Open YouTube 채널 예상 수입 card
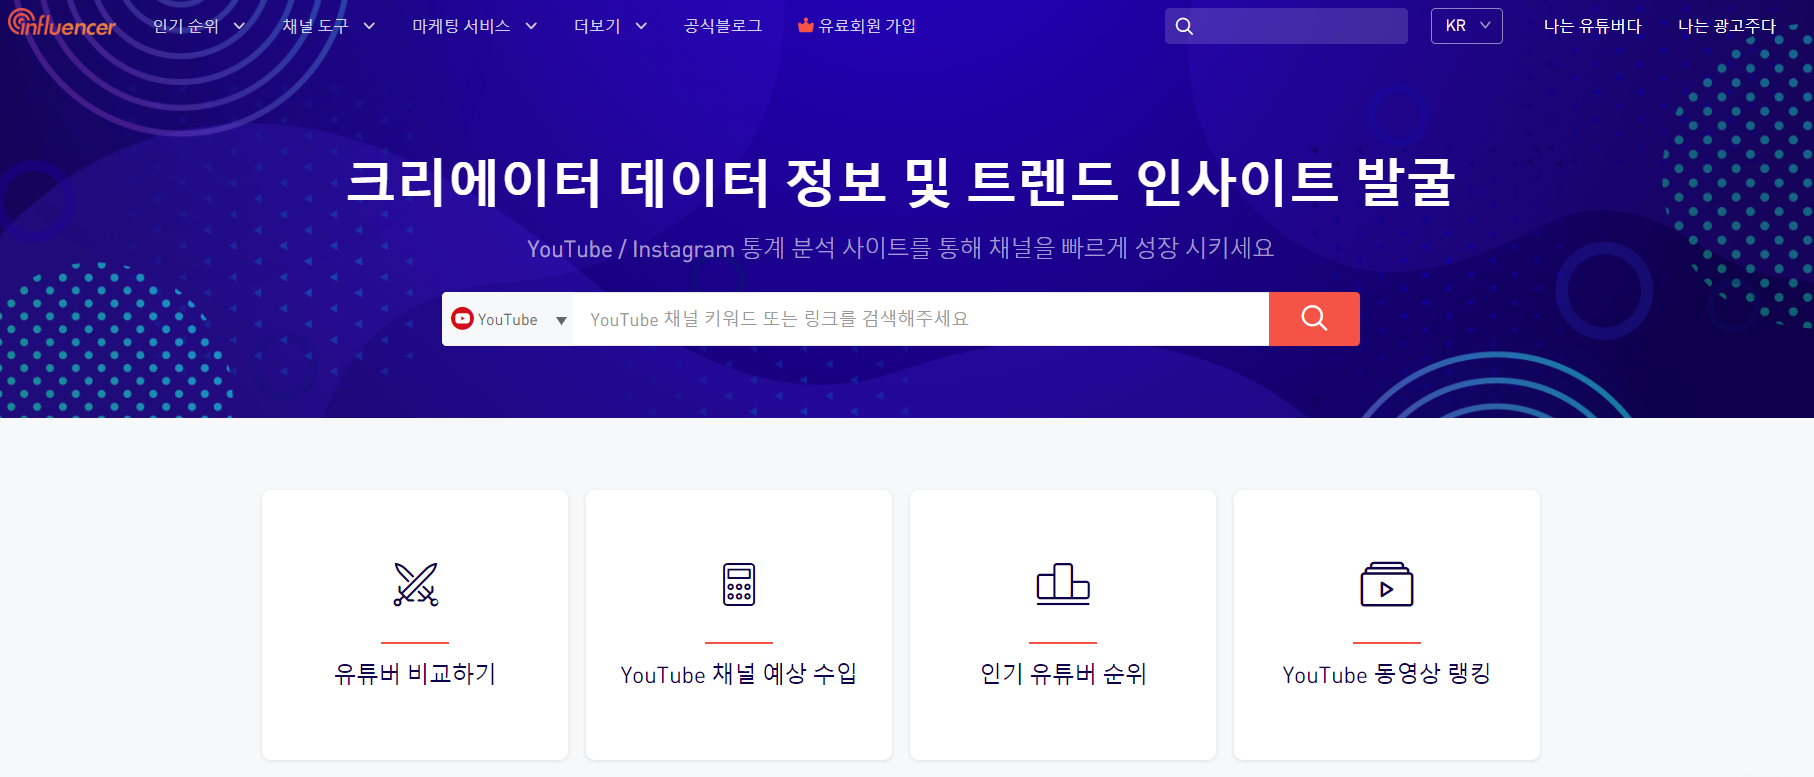Viewport: 1814px width, 777px height. (x=739, y=625)
